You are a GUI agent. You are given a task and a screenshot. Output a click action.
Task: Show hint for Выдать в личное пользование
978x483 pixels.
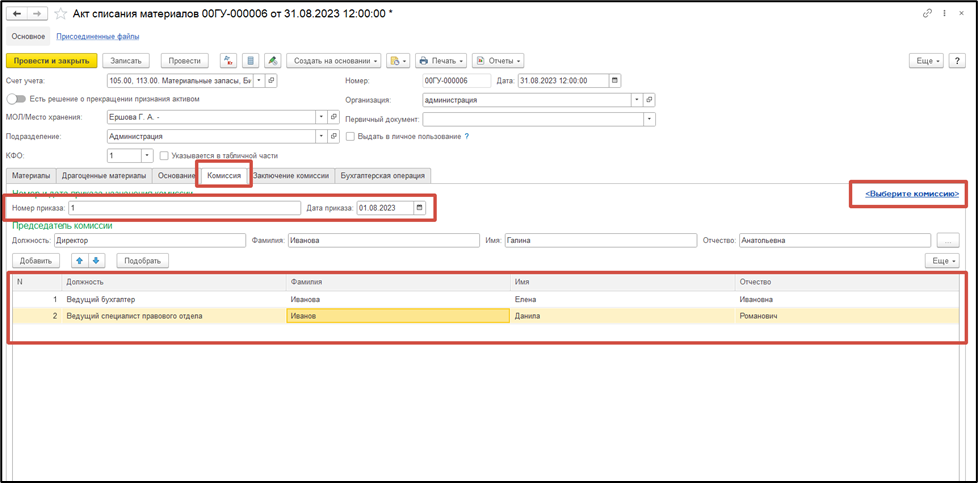click(x=466, y=136)
